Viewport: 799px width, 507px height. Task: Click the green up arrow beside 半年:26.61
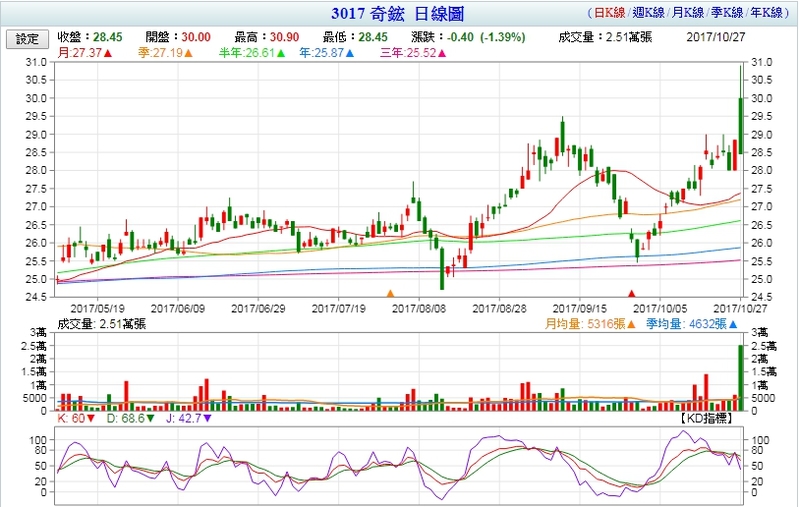[281, 53]
